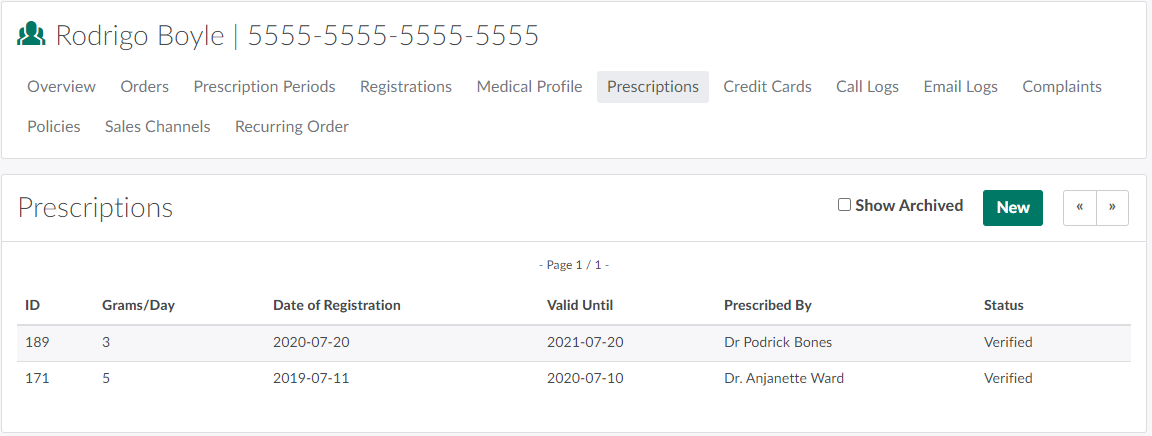1152x436 pixels.
Task: Enable the Show Archived checkbox
Action: point(844,205)
